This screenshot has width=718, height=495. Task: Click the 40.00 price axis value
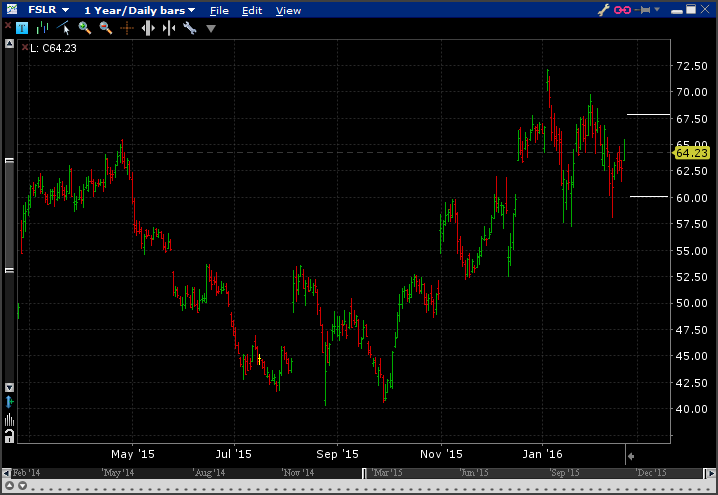tap(692, 409)
